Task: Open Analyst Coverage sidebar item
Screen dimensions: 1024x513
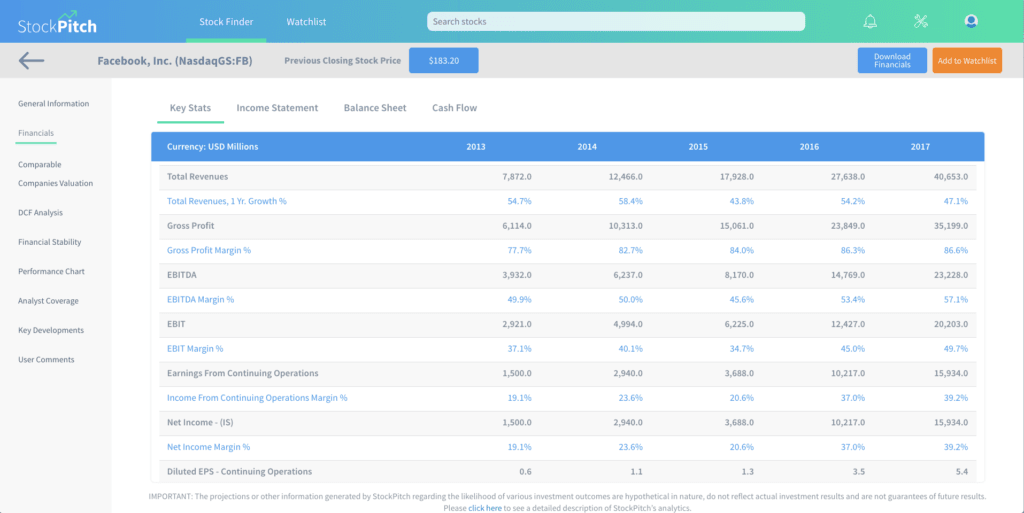Action: pyautogui.click(x=48, y=301)
